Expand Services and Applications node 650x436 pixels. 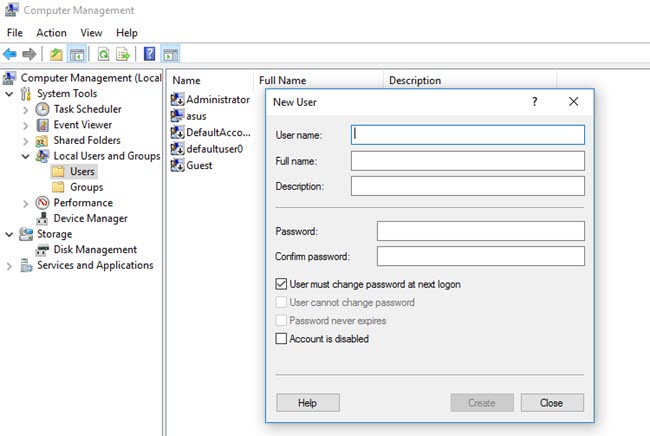pyautogui.click(x=10, y=266)
